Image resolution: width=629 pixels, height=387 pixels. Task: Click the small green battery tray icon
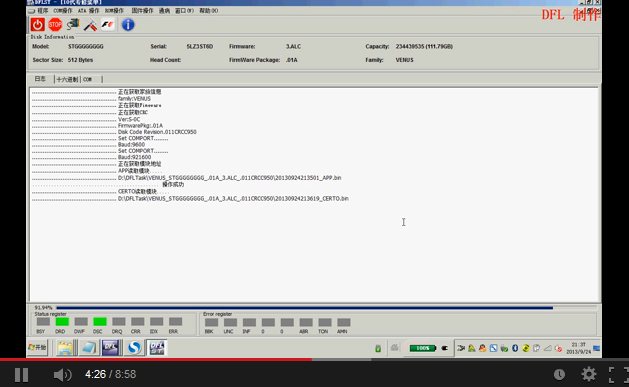click(378, 348)
